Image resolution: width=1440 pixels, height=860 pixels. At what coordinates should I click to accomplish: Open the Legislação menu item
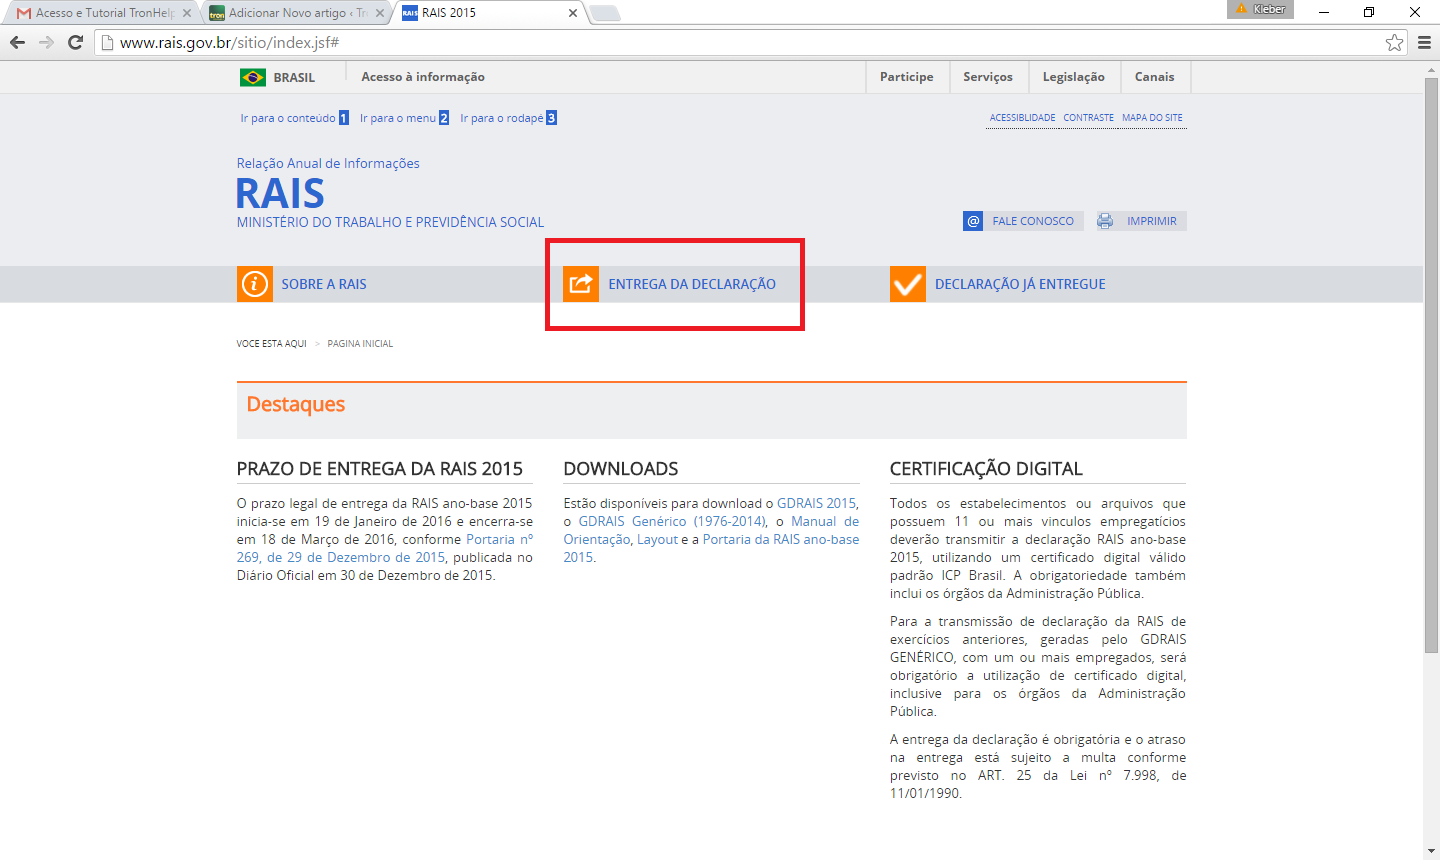click(1073, 77)
